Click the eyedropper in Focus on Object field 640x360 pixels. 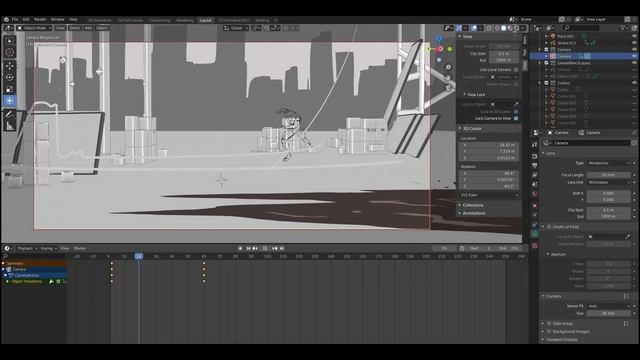[x=628, y=236]
